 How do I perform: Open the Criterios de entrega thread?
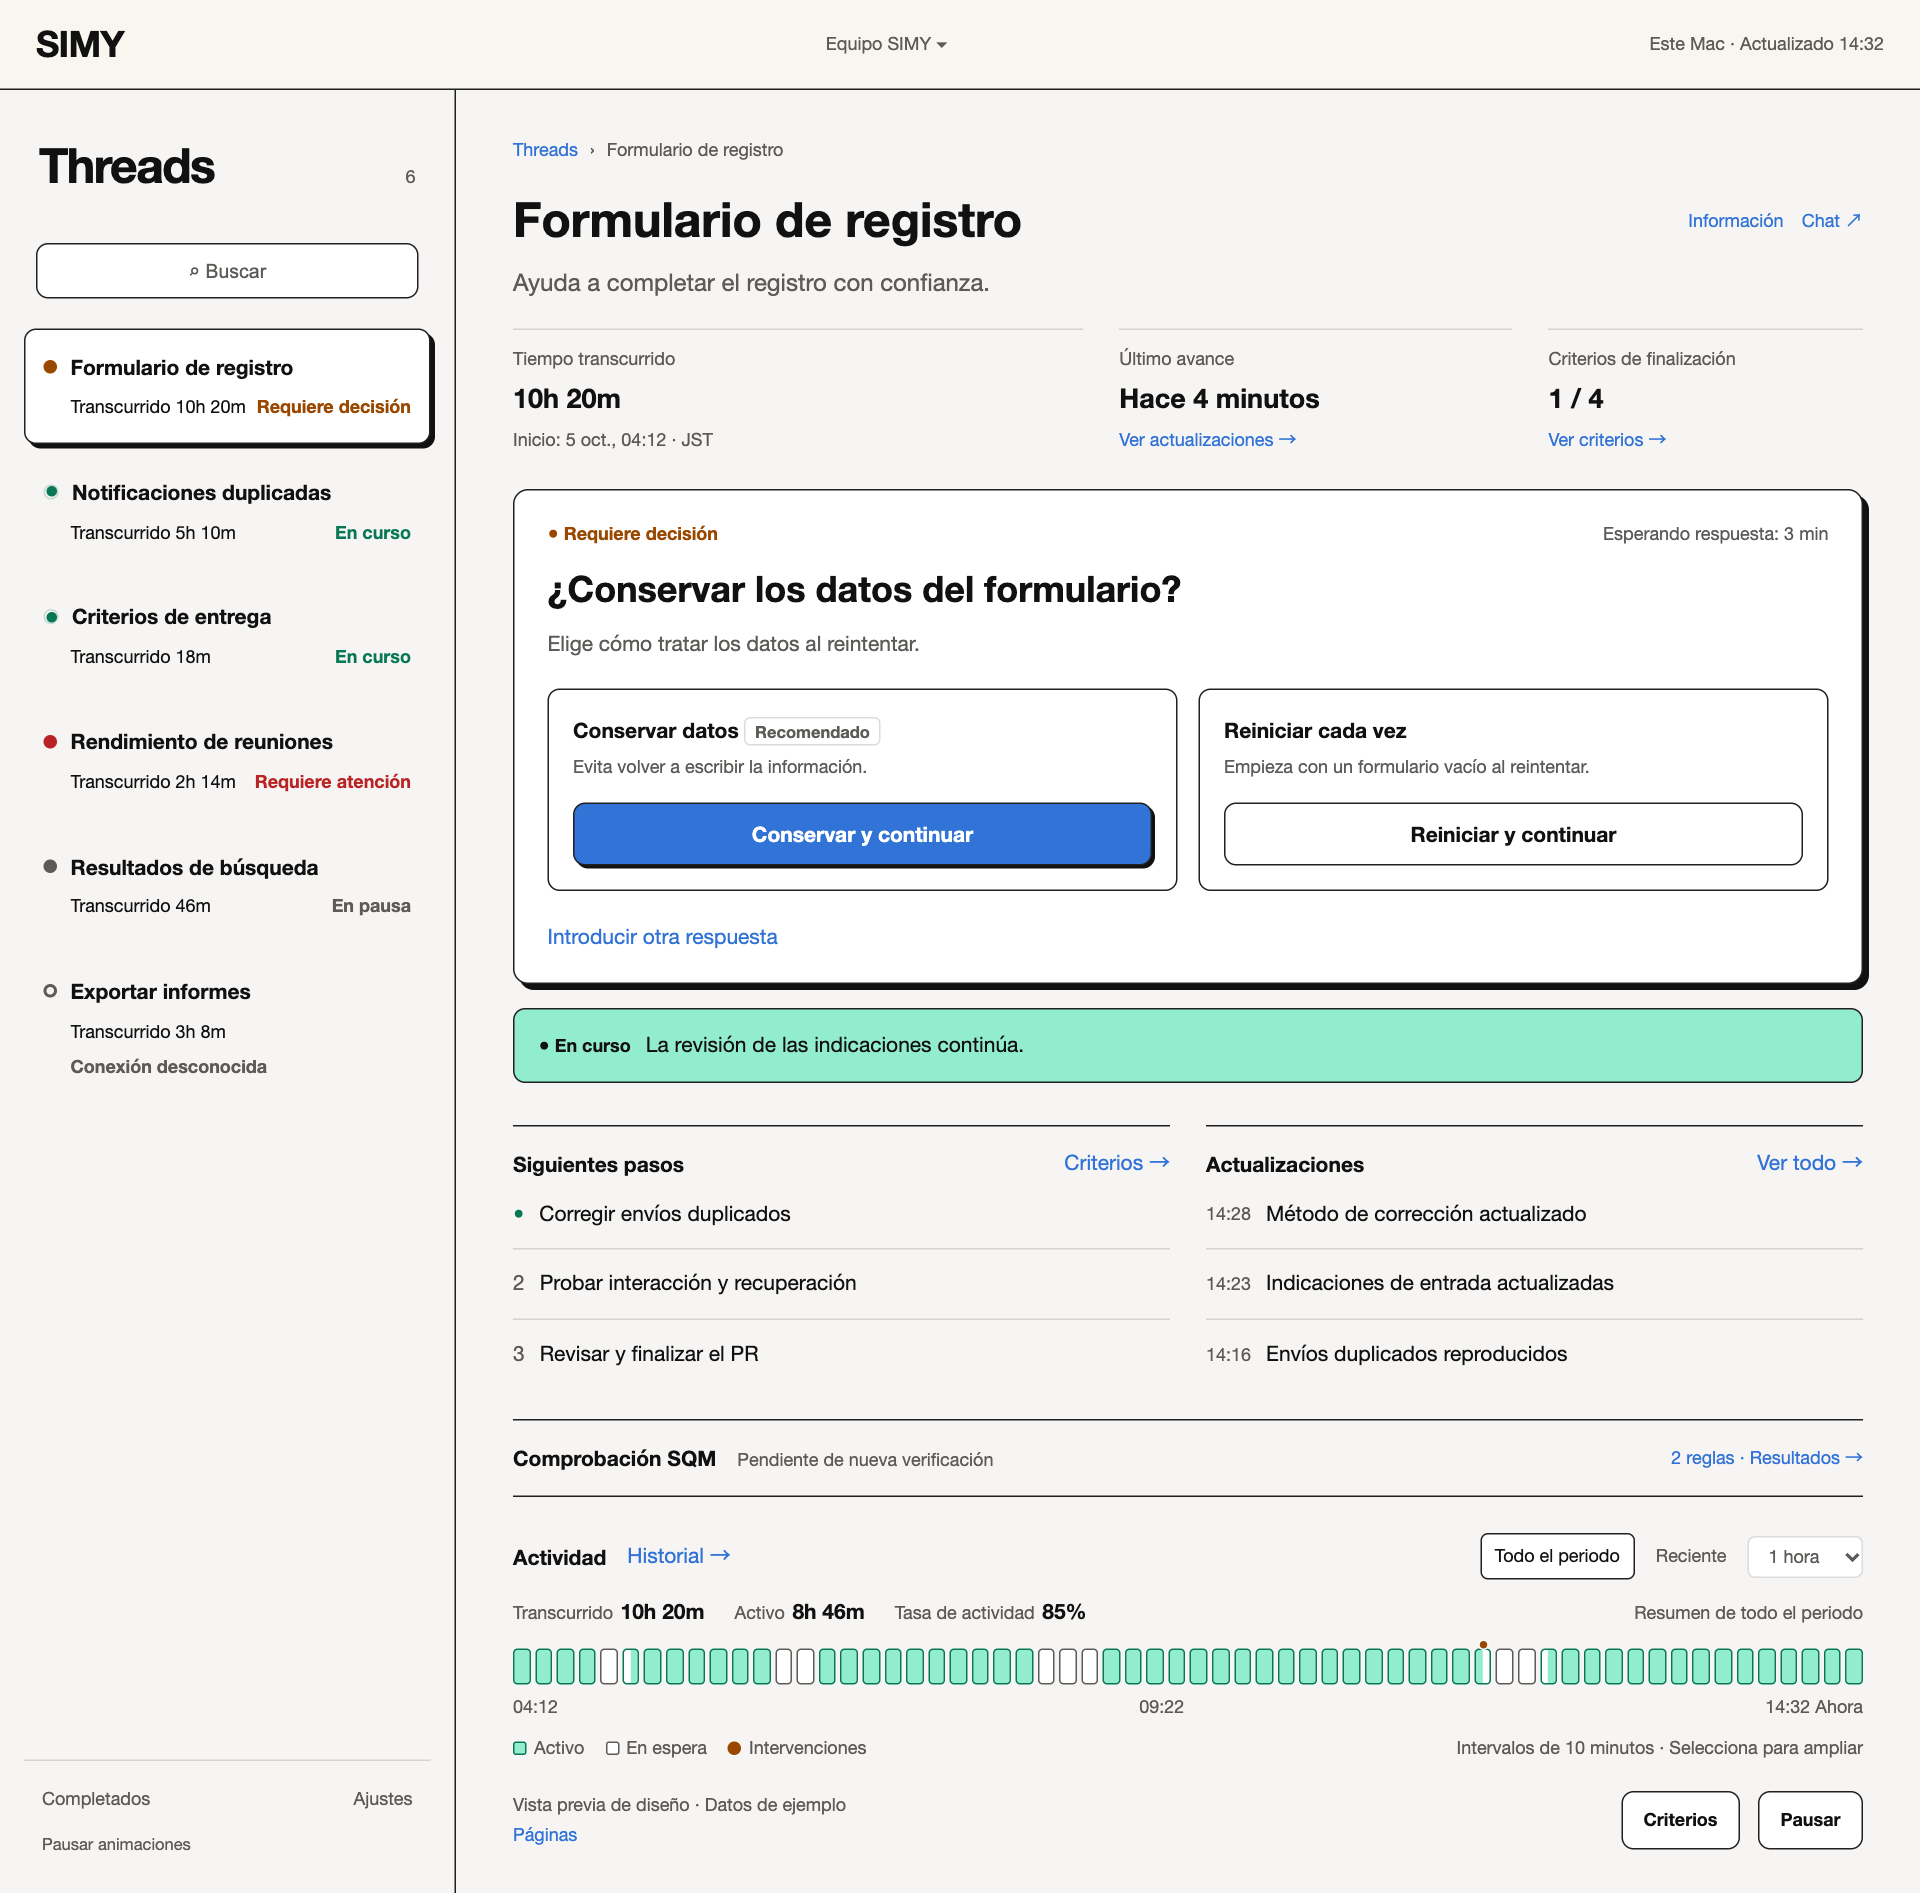pos(227,636)
